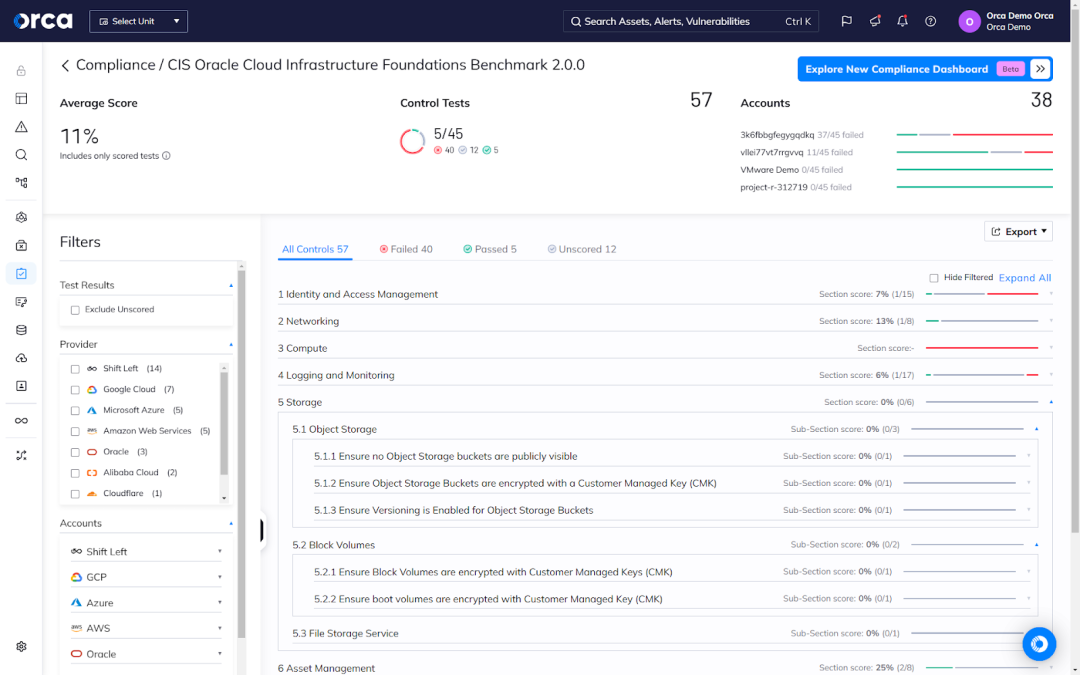Open the Export dropdown
Screen dimensions: 1080x675
pos(1018,231)
